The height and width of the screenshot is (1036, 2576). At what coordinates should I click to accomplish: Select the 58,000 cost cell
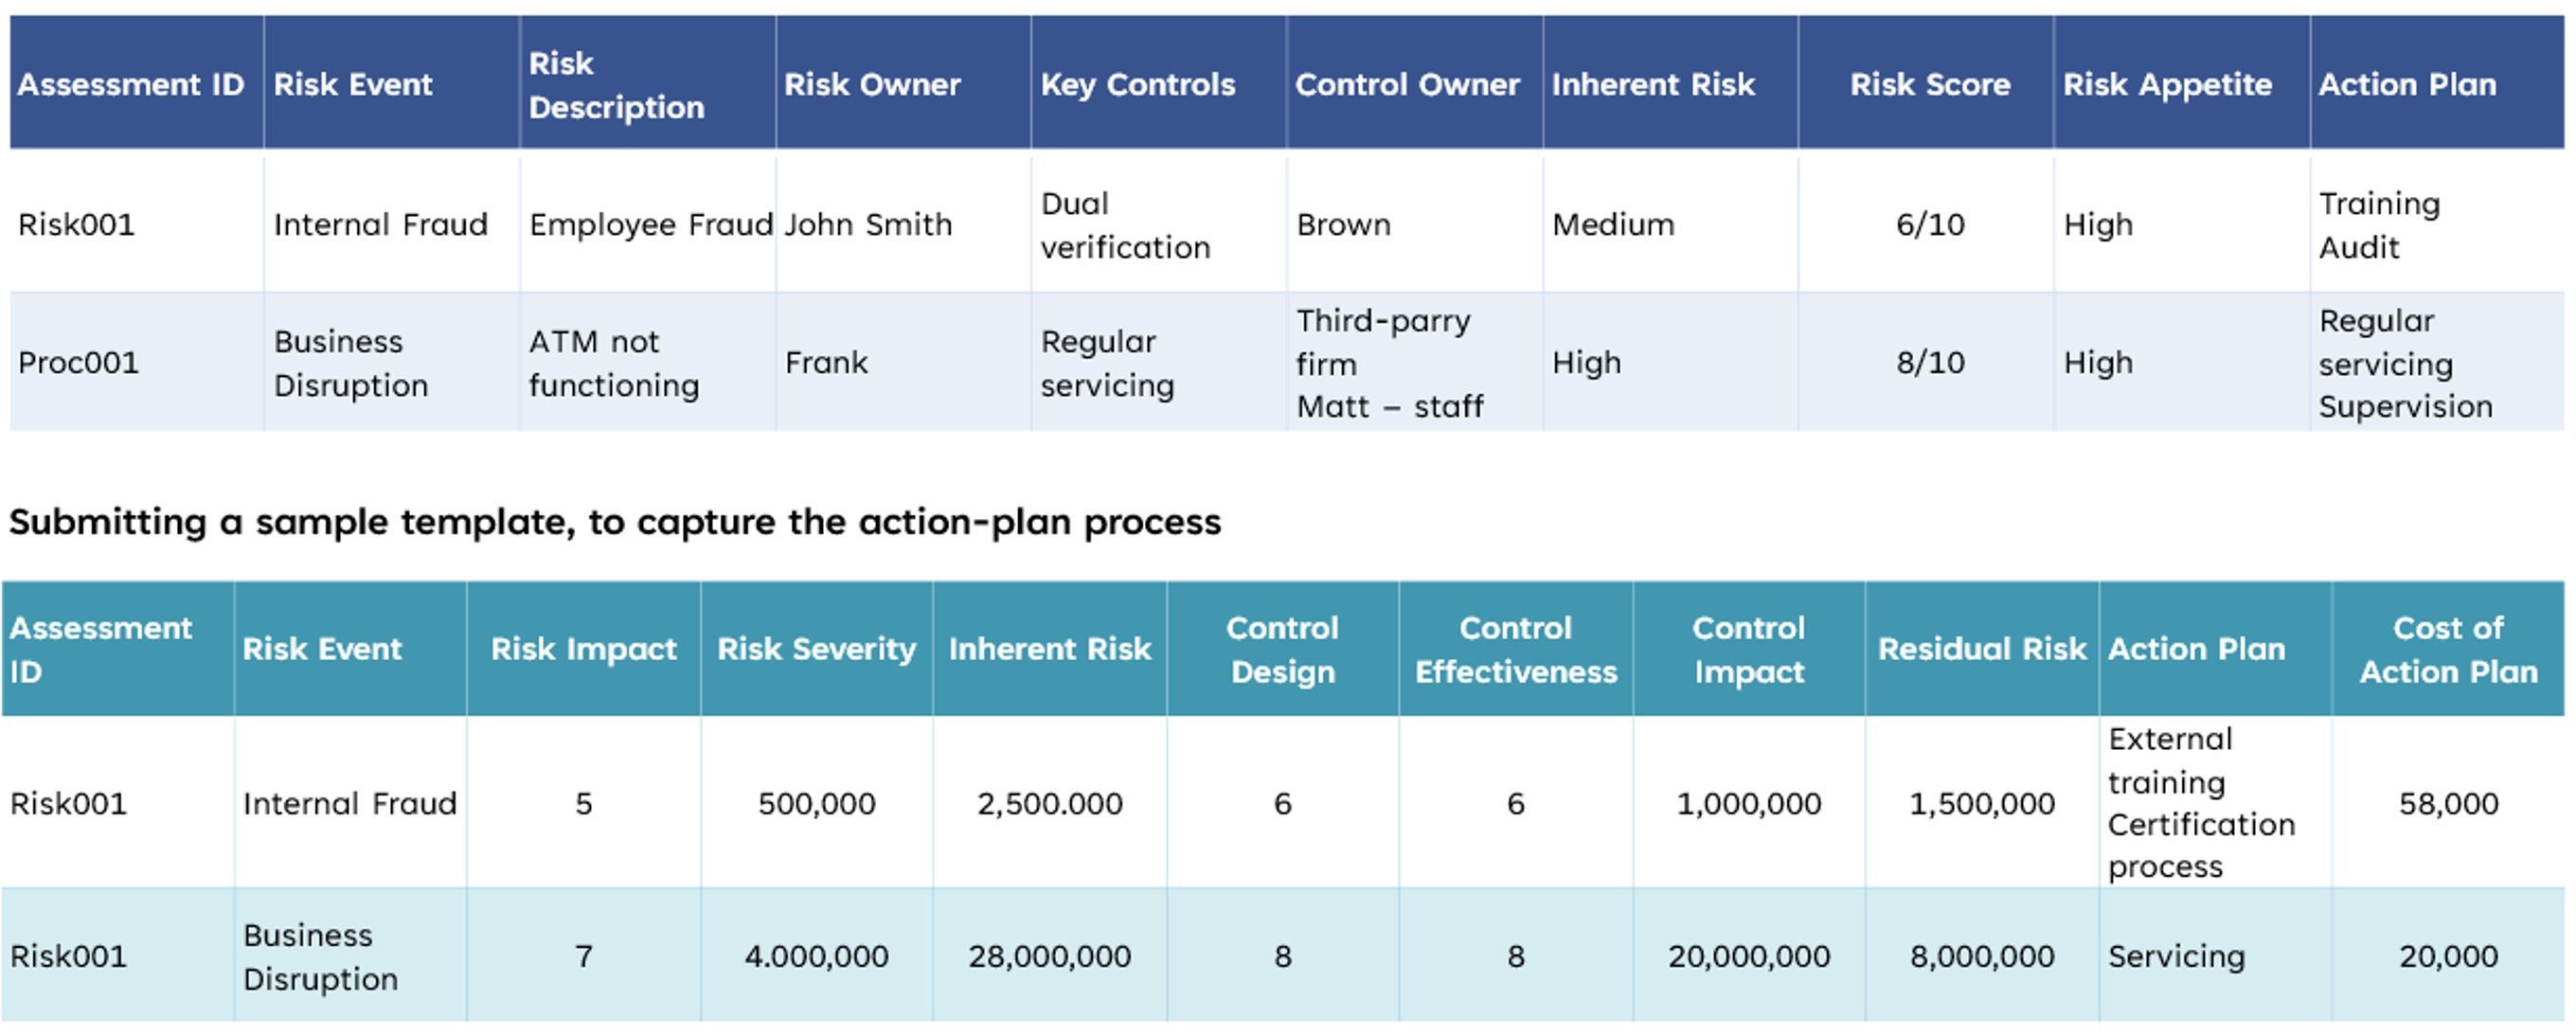click(2447, 803)
